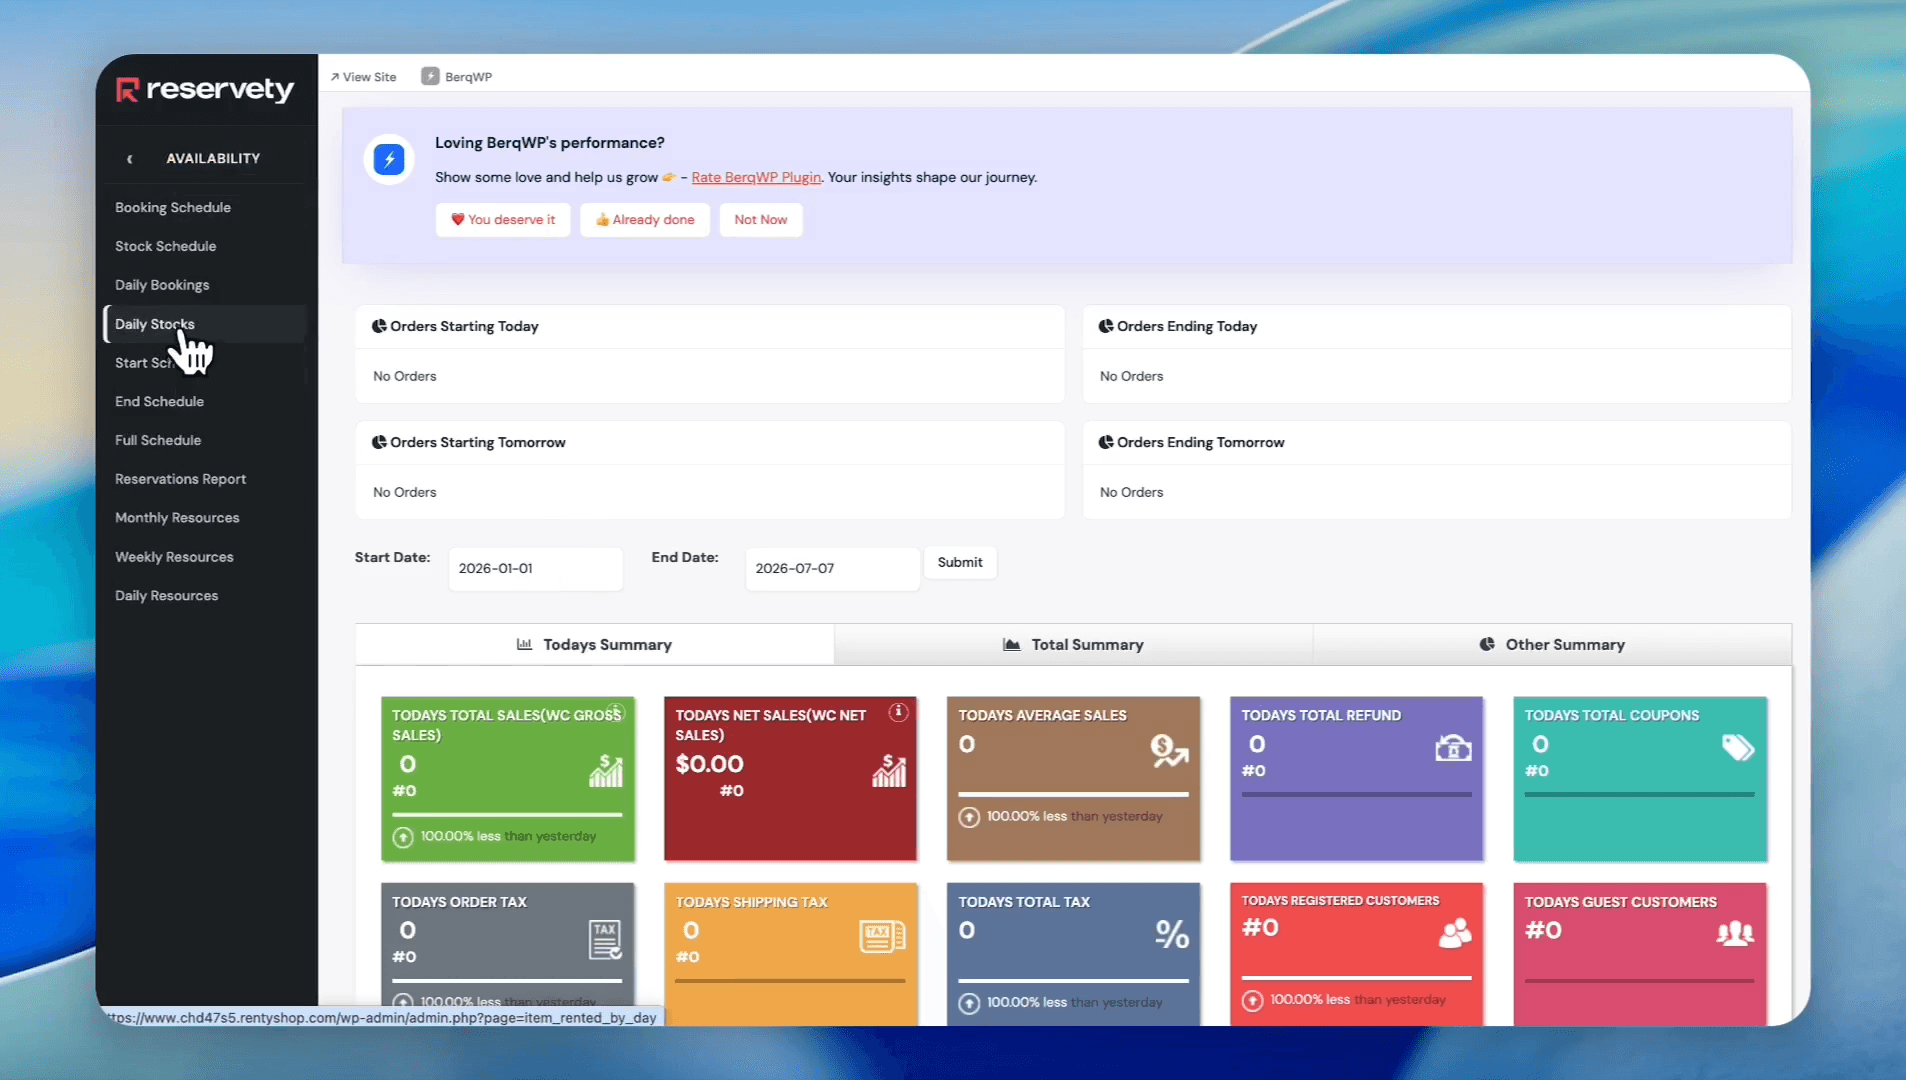The height and width of the screenshot is (1080, 1906).
Task: Open Stock Schedule in the sidebar
Action: coord(165,246)
